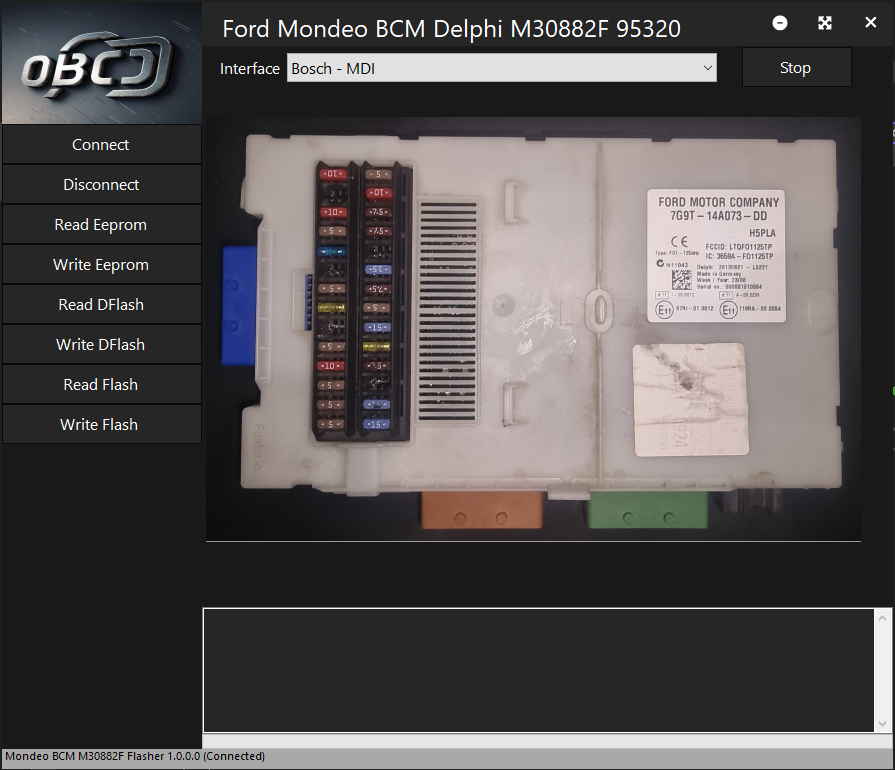Image resolution: width=895 pixels, height=770 pixels.
Task: Click the log scrollbar down arrow
Action: coord(883,723)
